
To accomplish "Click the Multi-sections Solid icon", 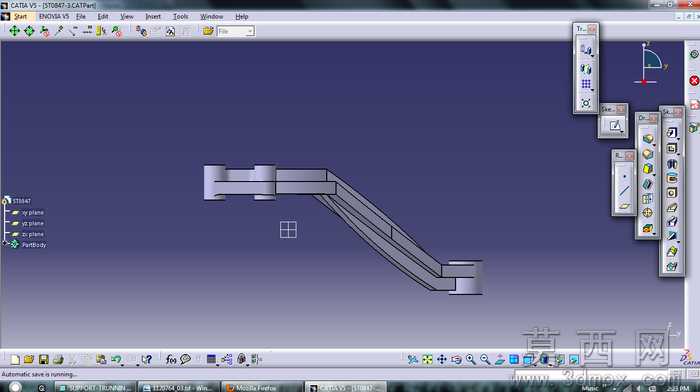I will click(x=672, y=251).
